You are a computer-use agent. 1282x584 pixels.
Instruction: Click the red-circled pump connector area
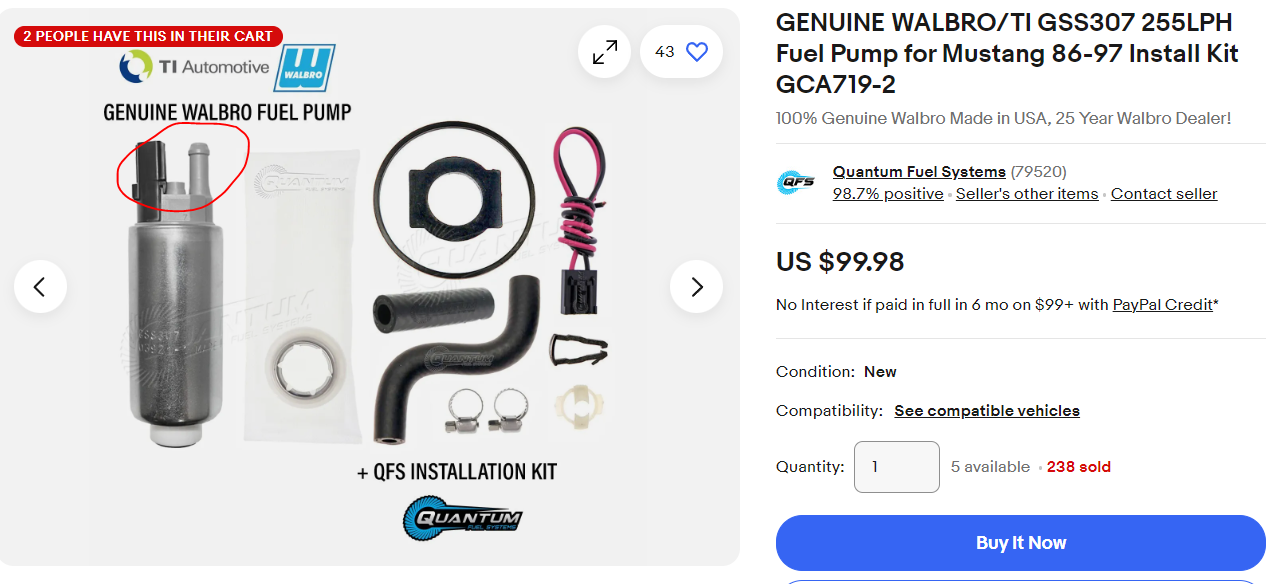183,164
